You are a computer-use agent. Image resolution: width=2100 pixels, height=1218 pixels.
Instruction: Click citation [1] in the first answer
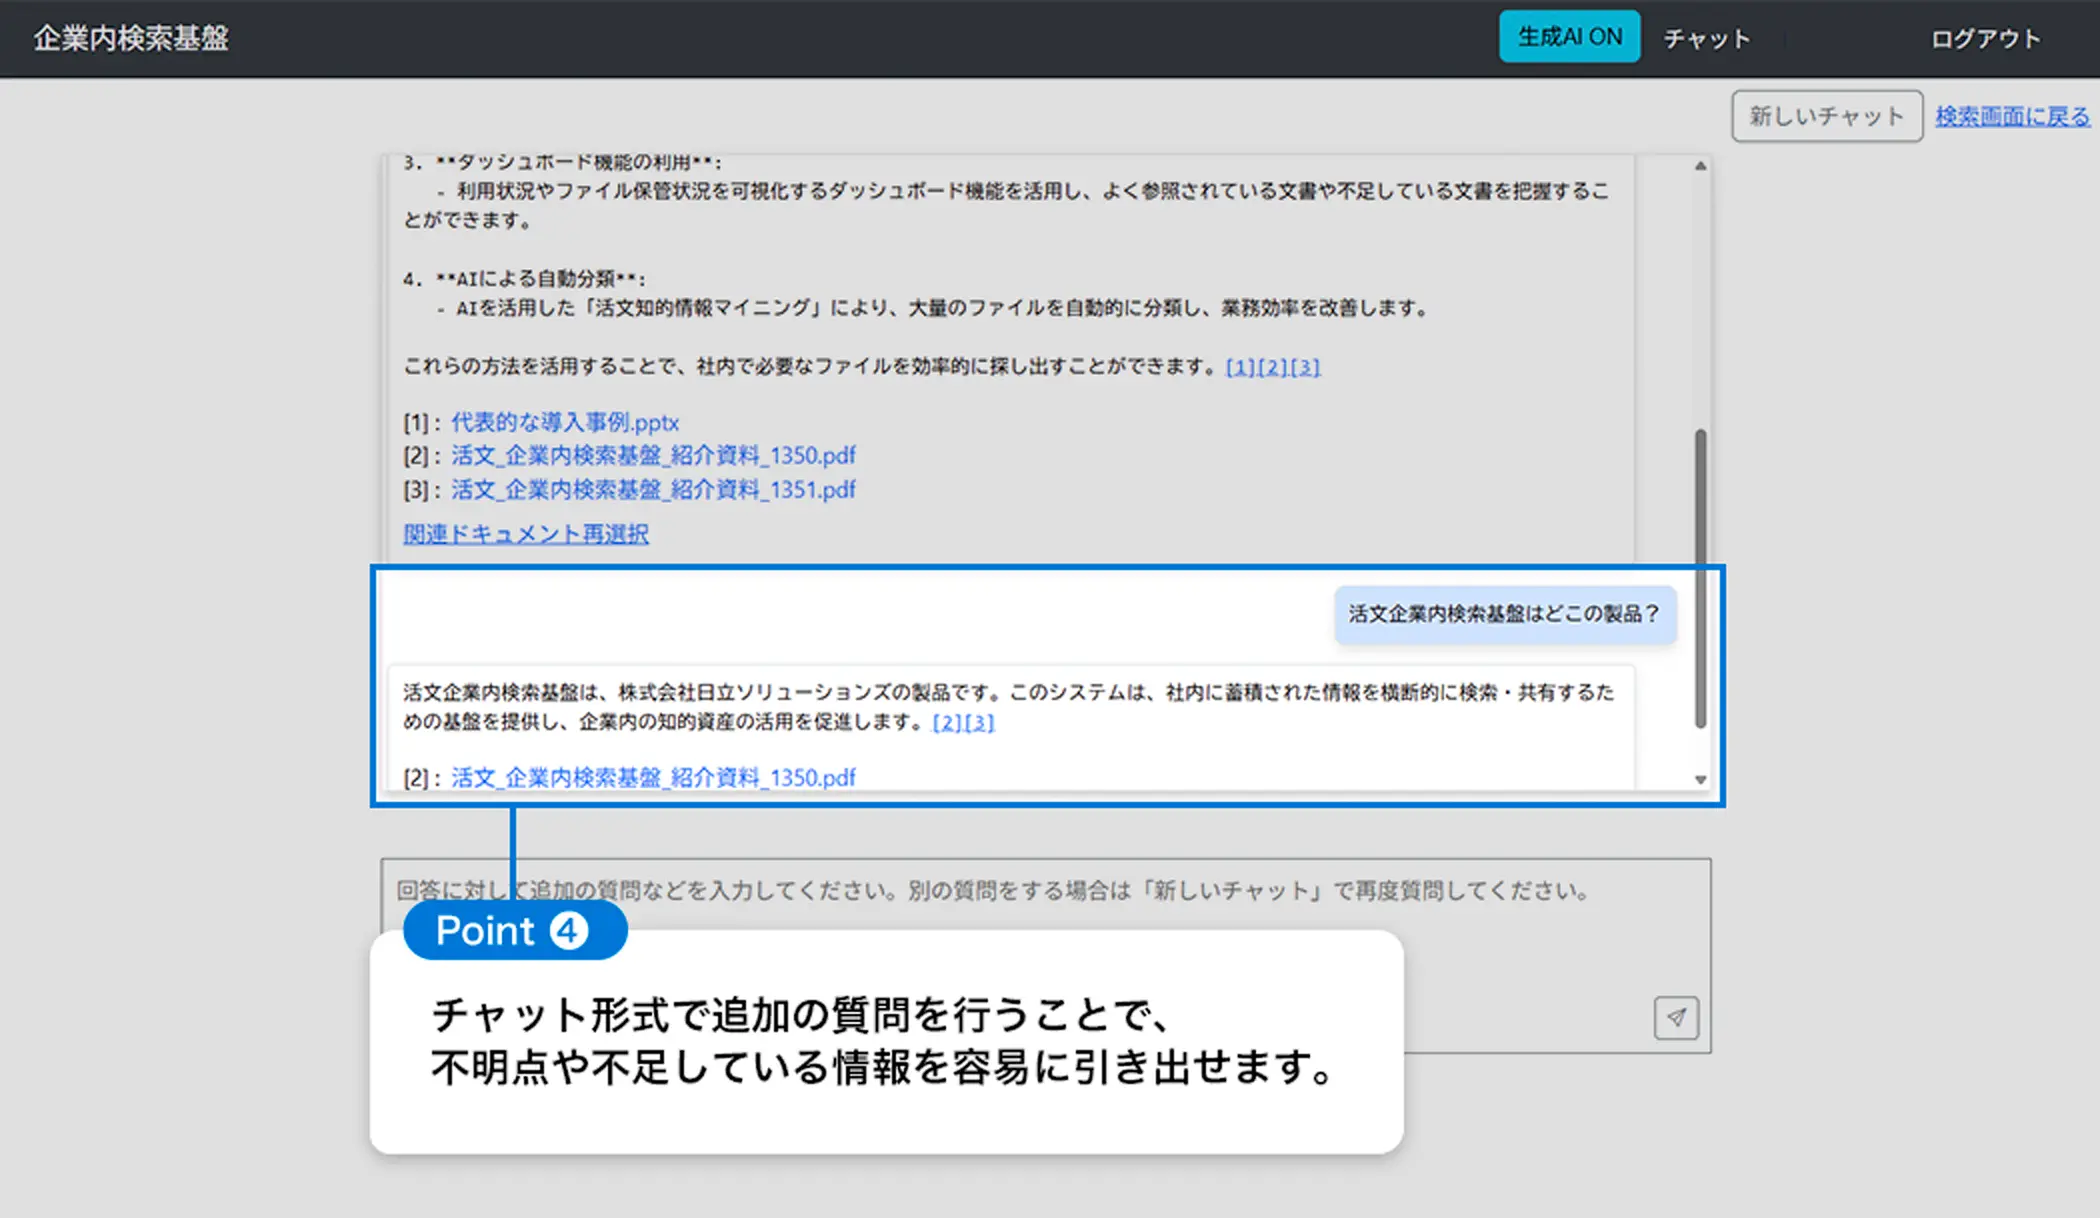tap(1240, 367)
